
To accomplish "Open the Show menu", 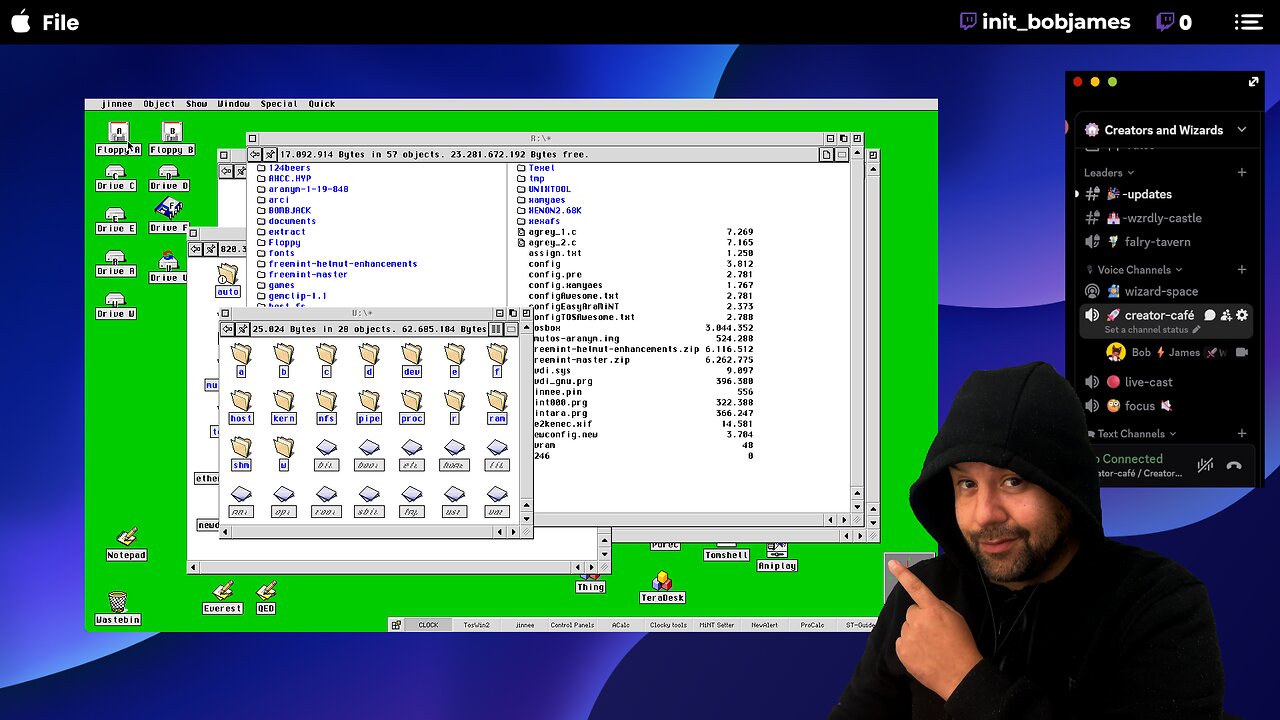I will coord(197,104).
